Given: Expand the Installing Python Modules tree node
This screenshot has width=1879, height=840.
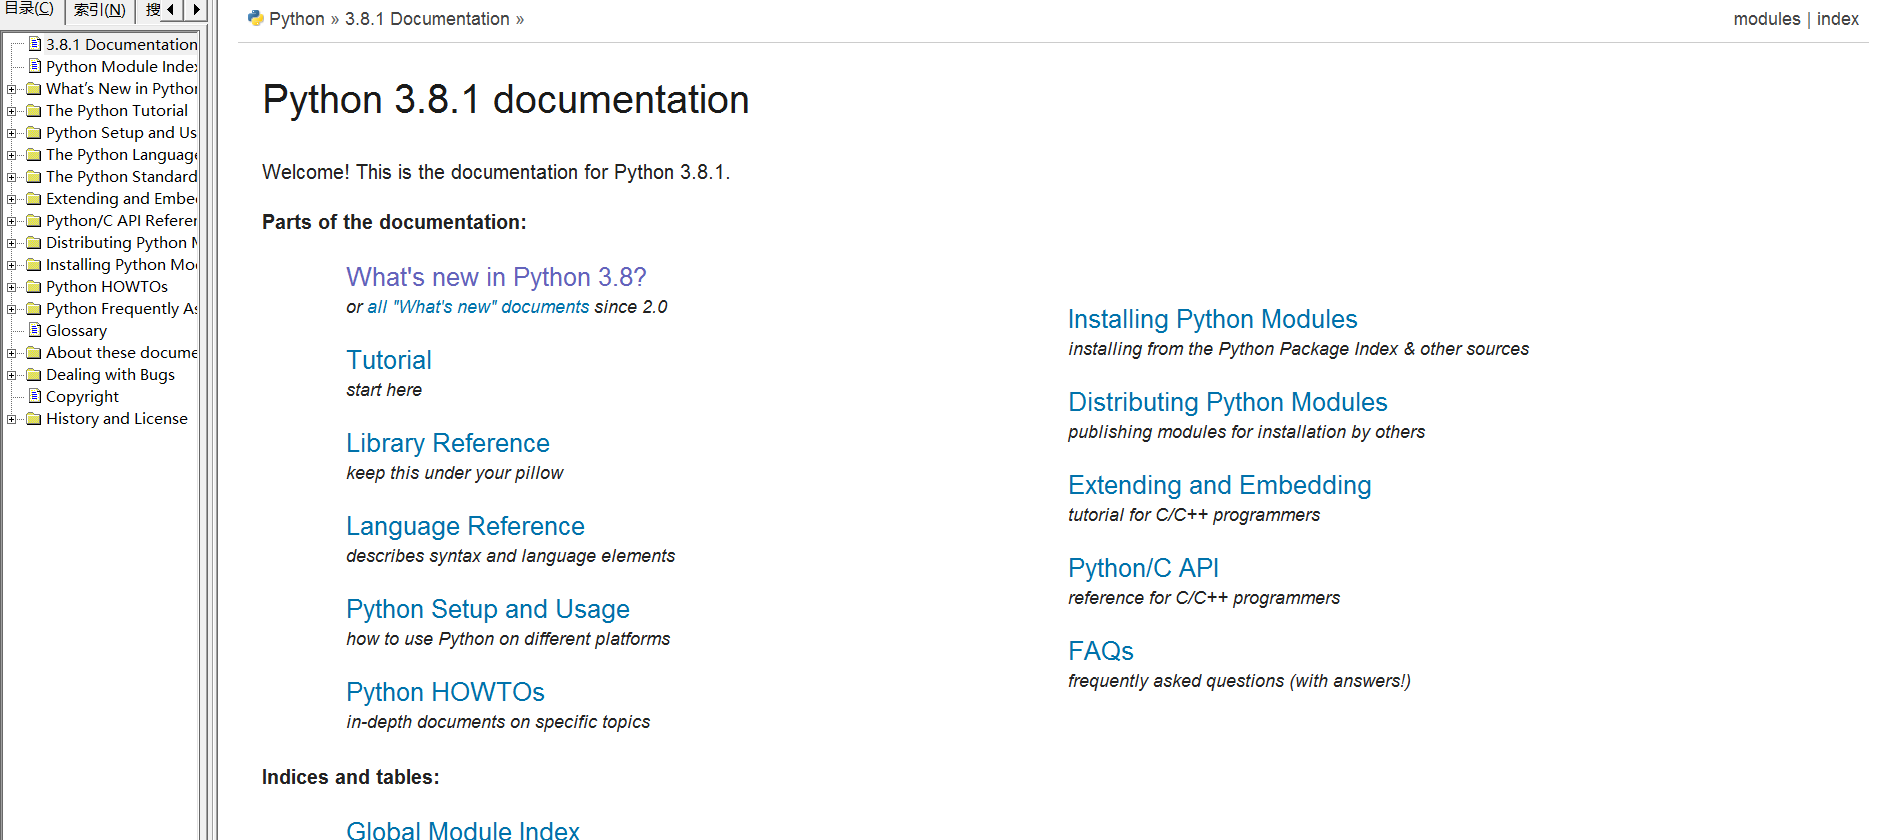Looking at the screenshot, I should (11, 265).
